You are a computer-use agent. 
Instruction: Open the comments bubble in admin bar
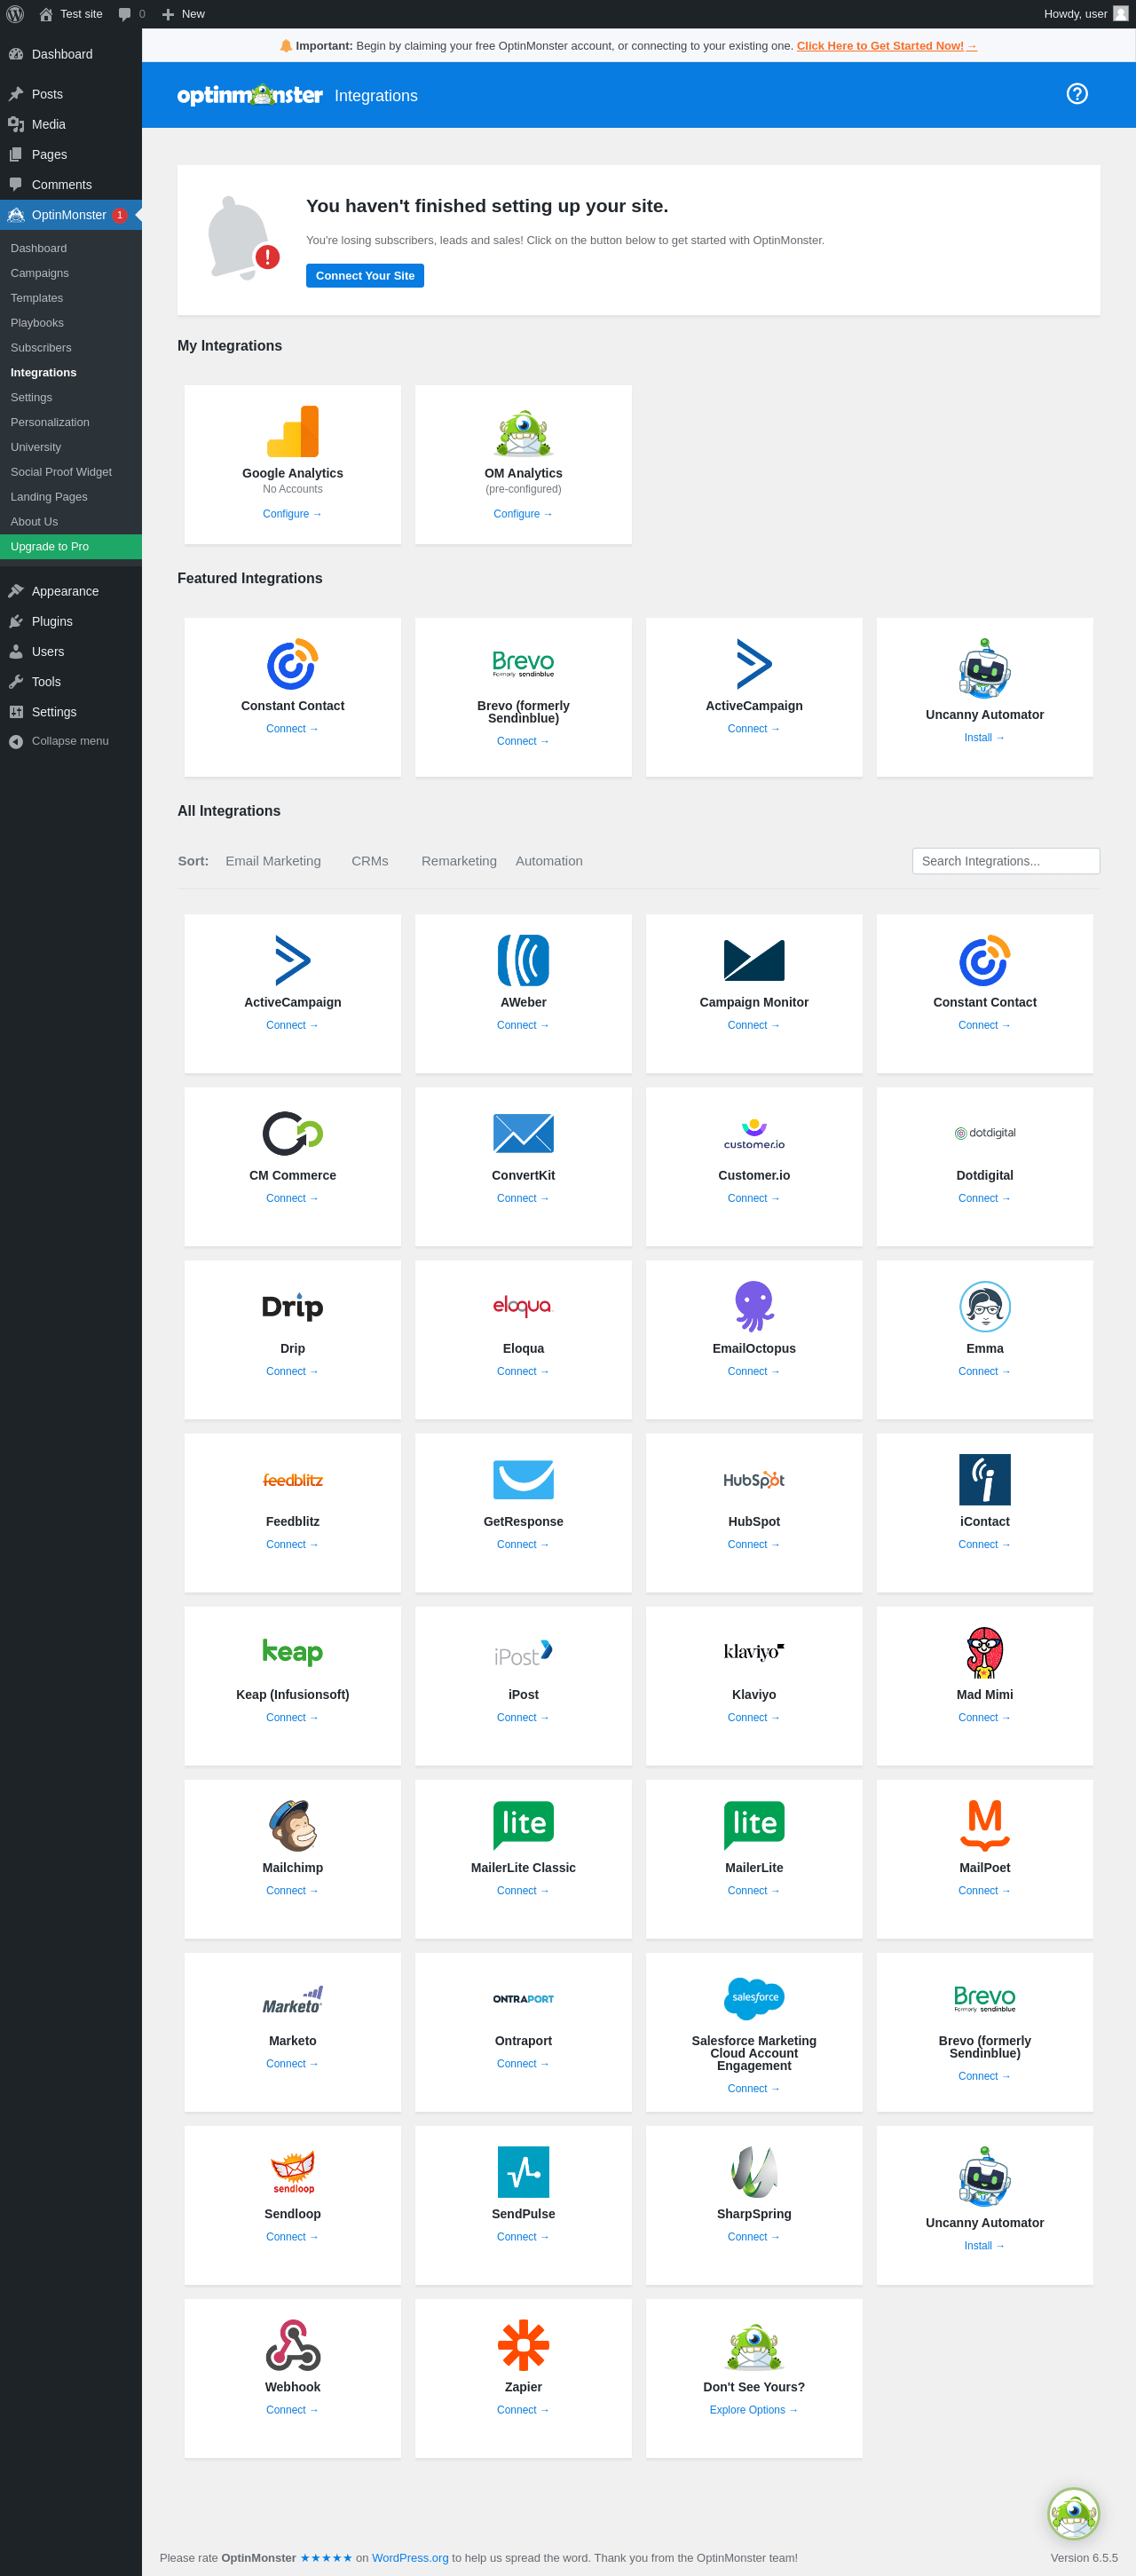[x=131, y=14]
